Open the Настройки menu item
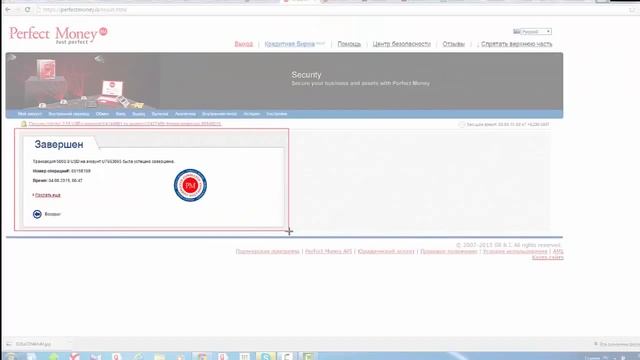Viewport: 640px width, 360px height. pyautogui.click(x=277, y=114)
